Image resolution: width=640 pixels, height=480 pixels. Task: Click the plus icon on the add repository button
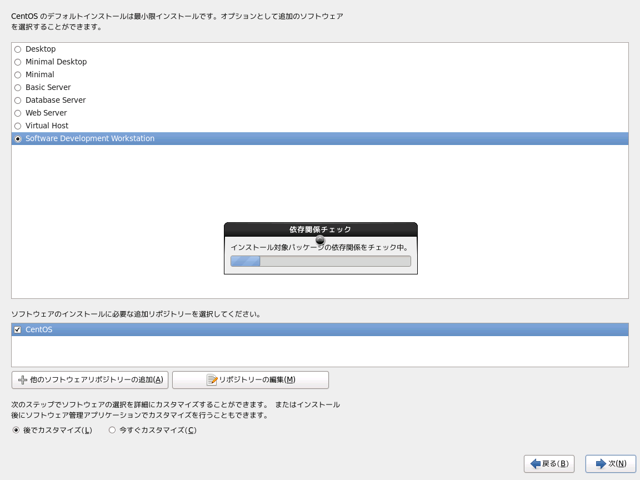(23, 380)
